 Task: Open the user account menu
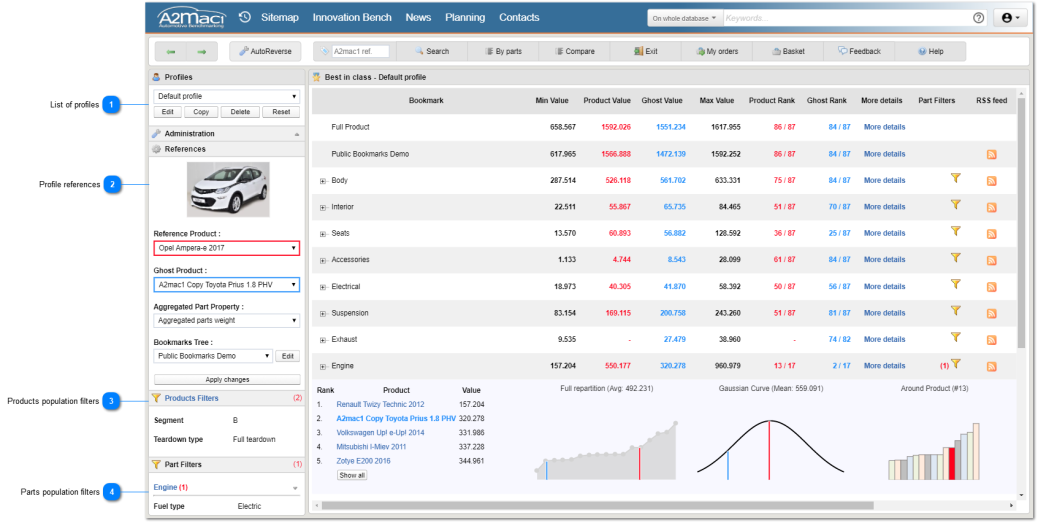pyautogui.click(x=1010, y=18)
